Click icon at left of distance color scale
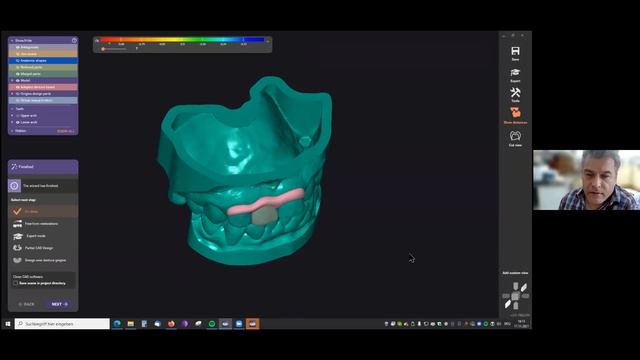640x360 pixels. pyautogui.click(x=97, y=40)
